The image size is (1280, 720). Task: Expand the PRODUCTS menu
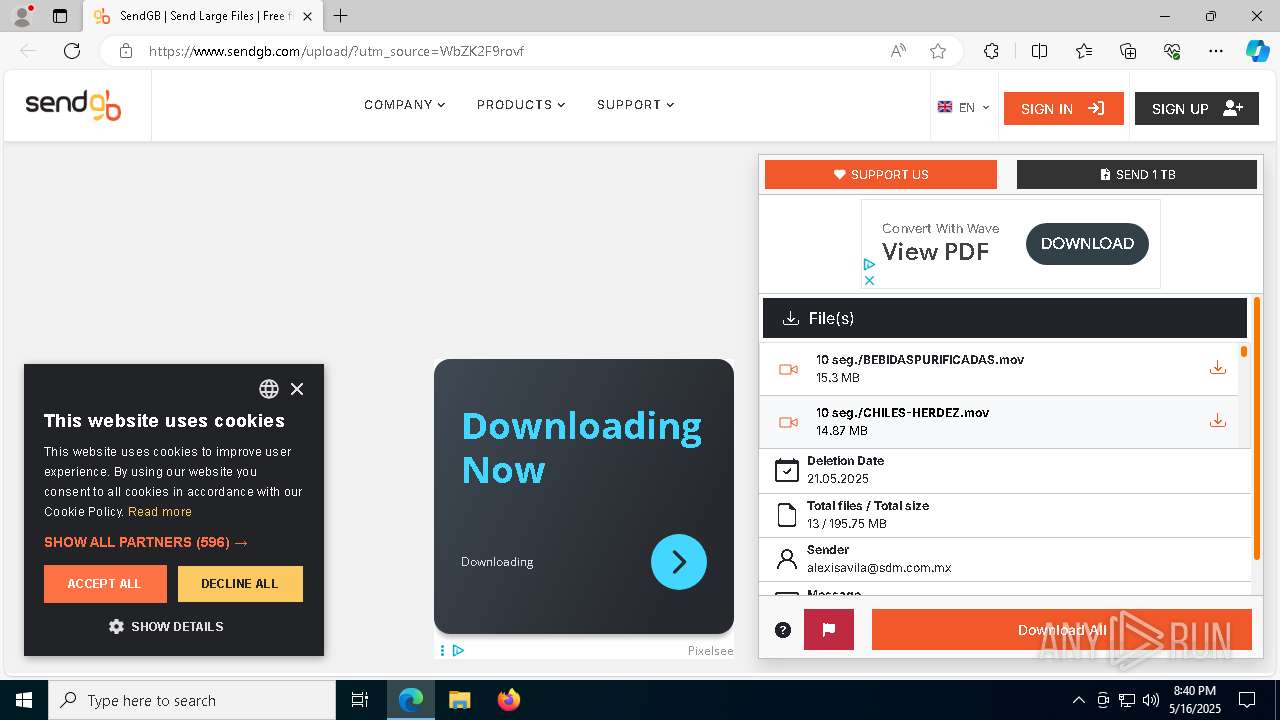521,105
